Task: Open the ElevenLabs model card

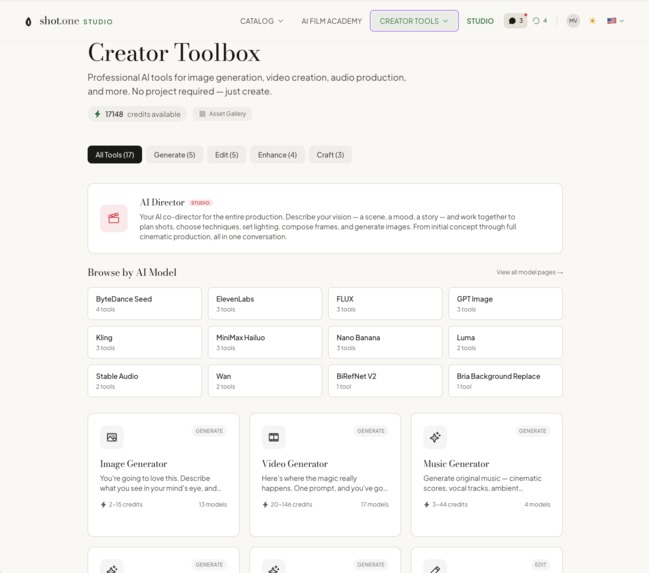Action: click(265, 303)
